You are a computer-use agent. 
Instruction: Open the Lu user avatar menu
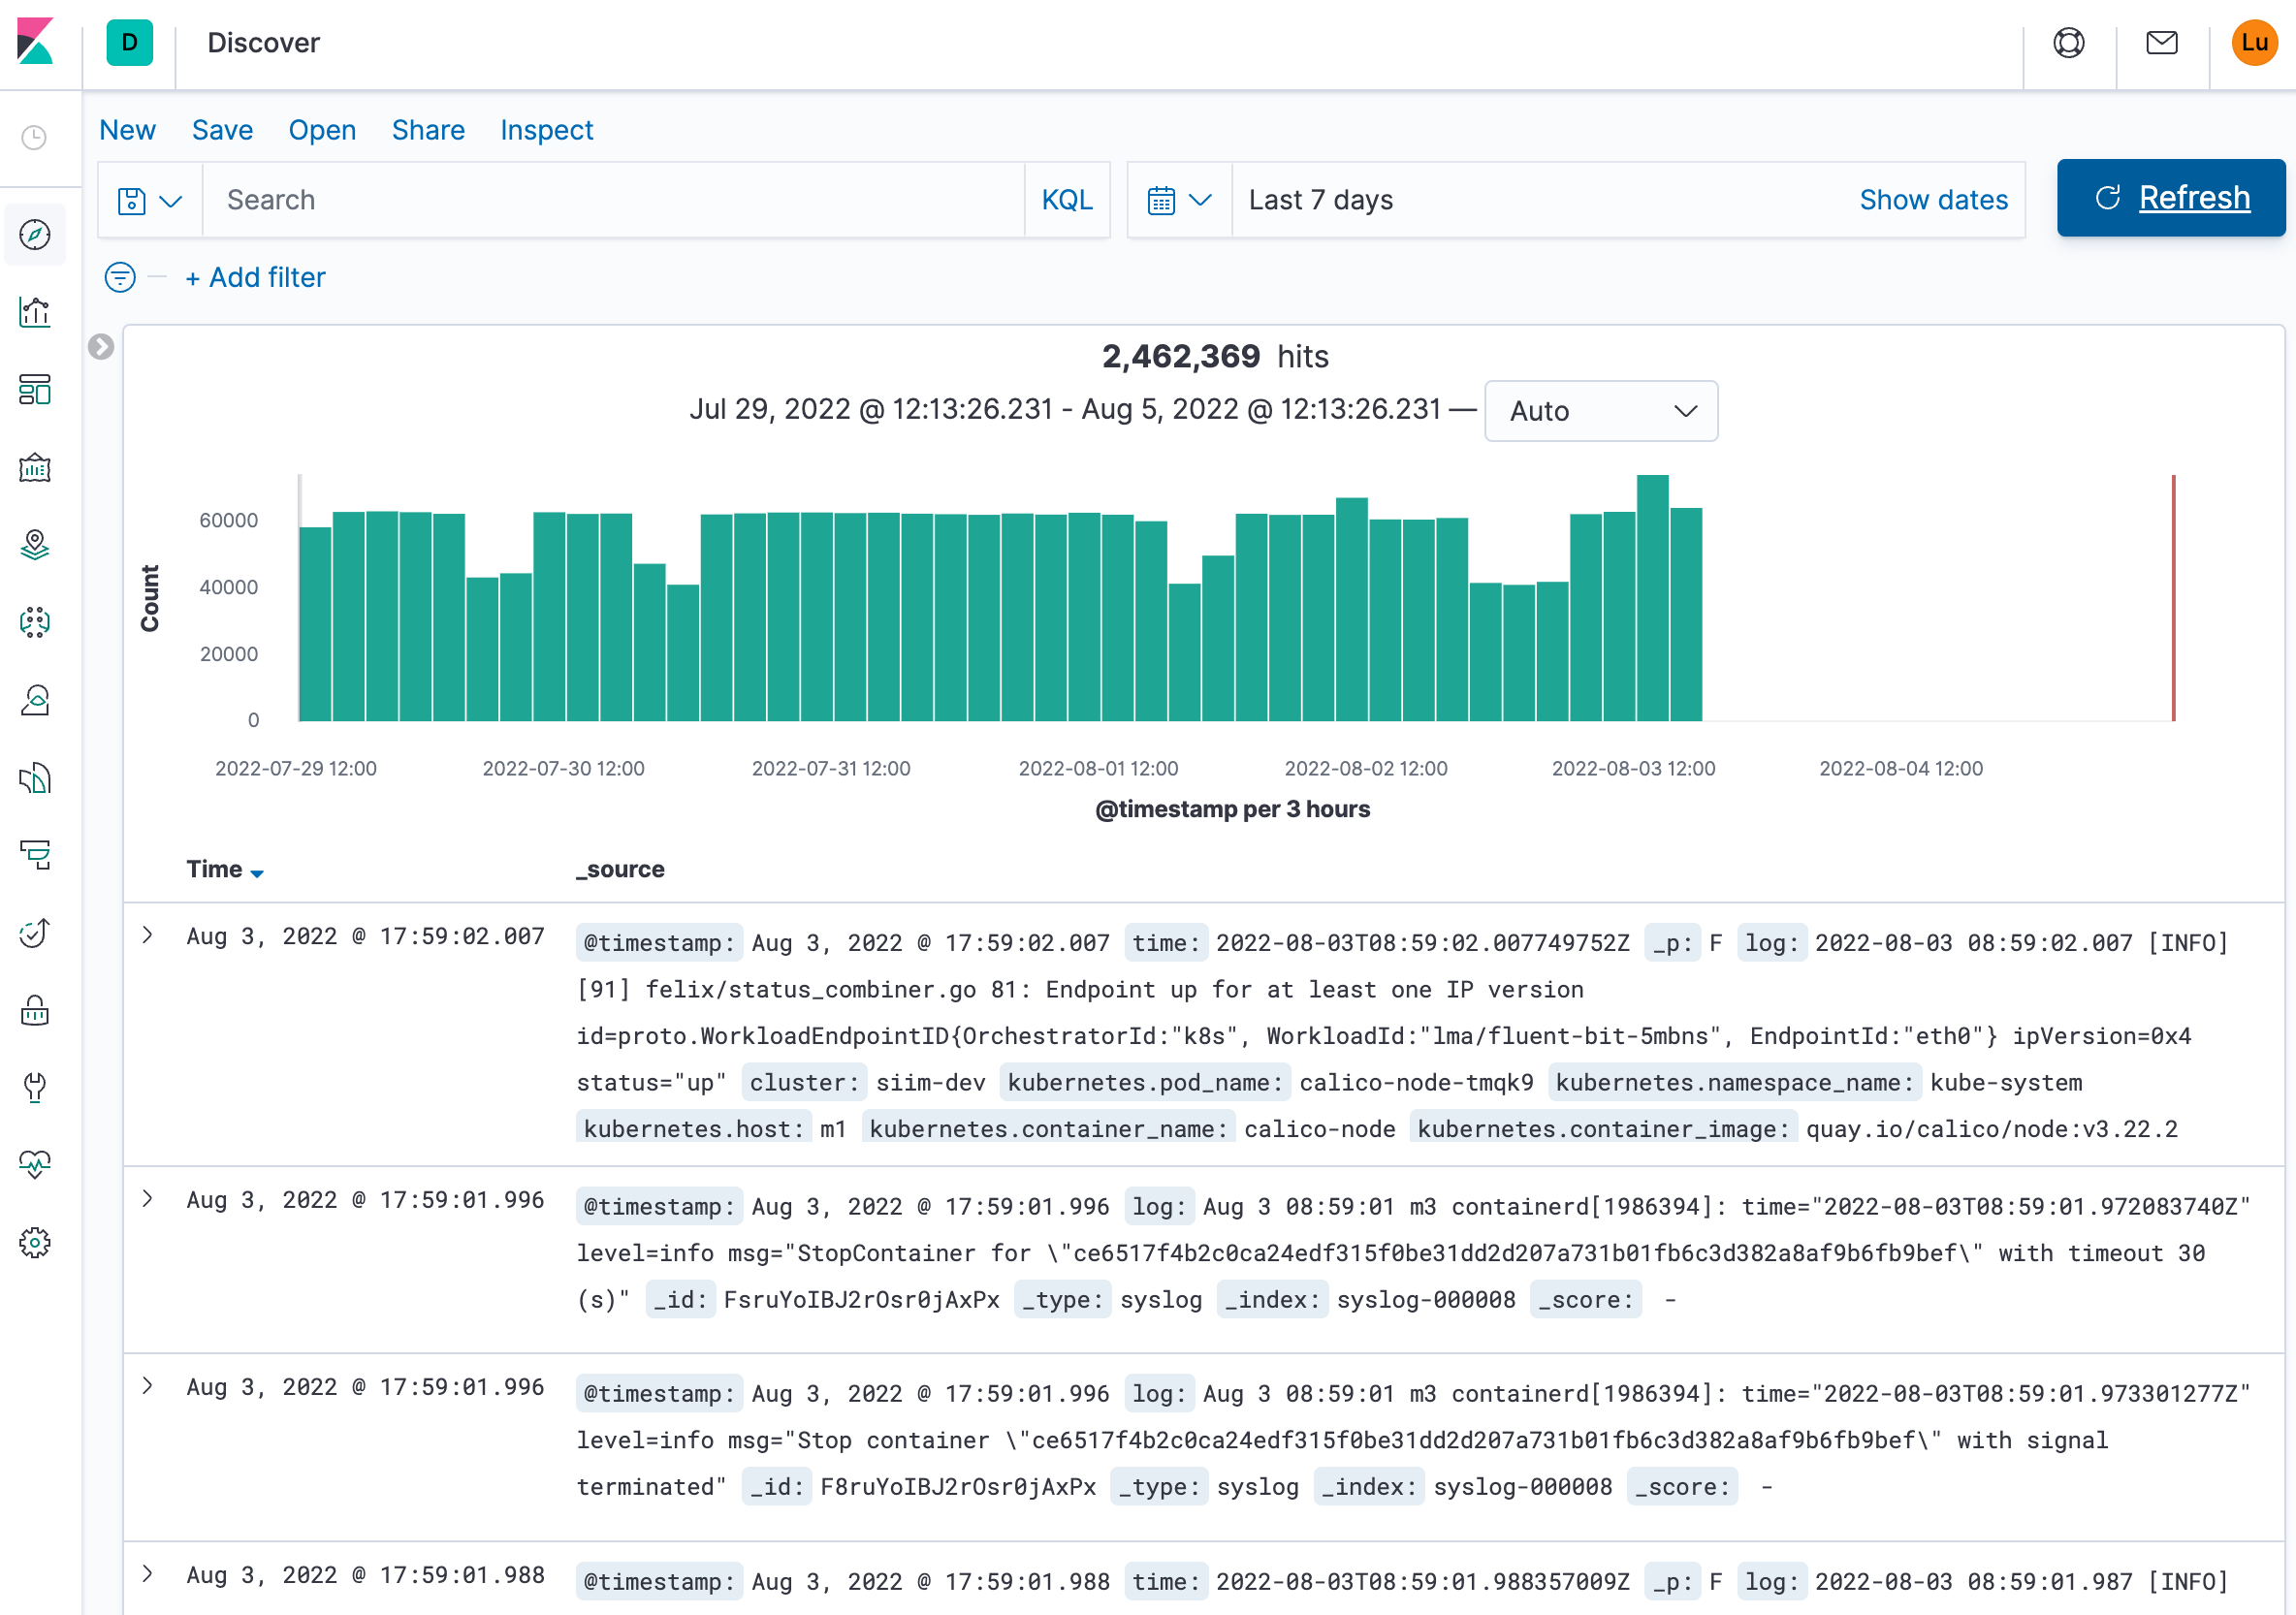pos(2254,43)
